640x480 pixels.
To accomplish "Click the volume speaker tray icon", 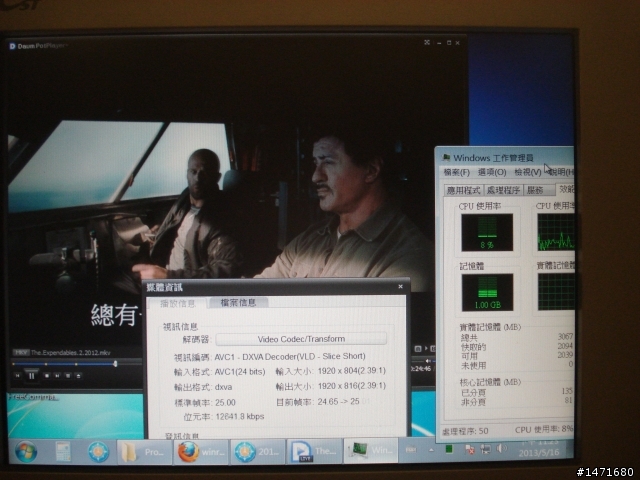I will click(x=500, y=449).
